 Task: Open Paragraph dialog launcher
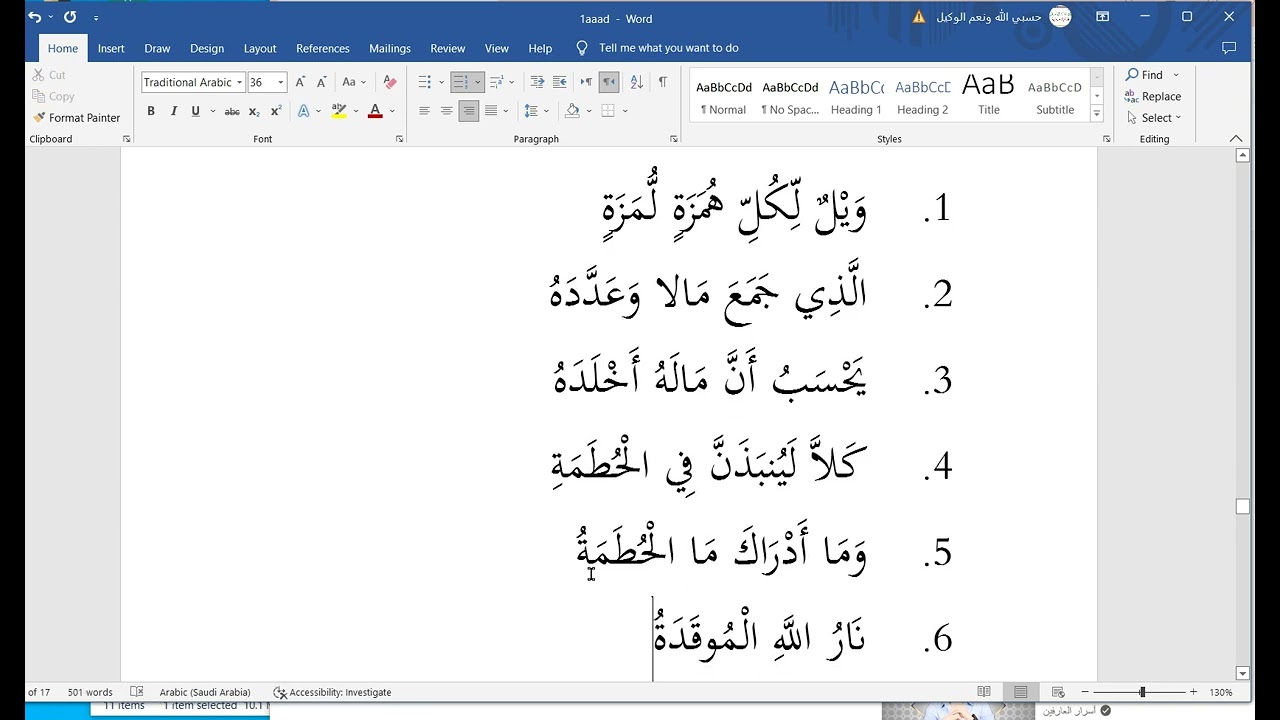click(675, 139)
